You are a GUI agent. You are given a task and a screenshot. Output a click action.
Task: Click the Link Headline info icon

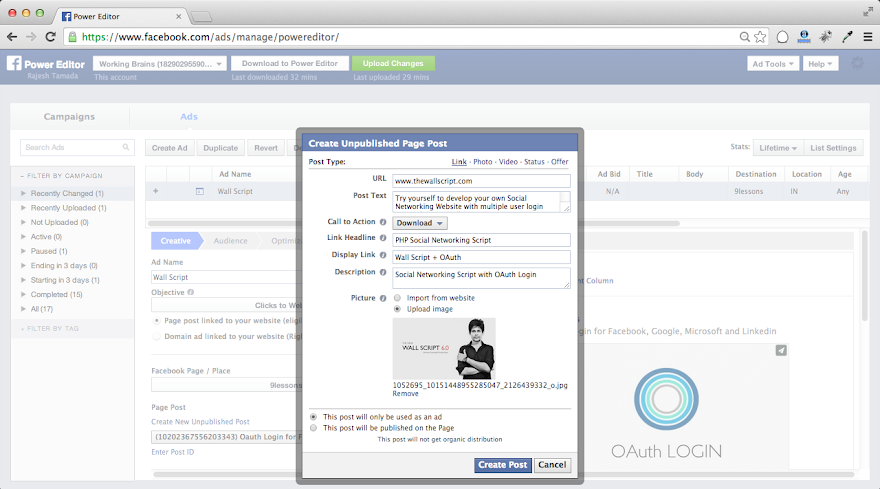[383, 238]
